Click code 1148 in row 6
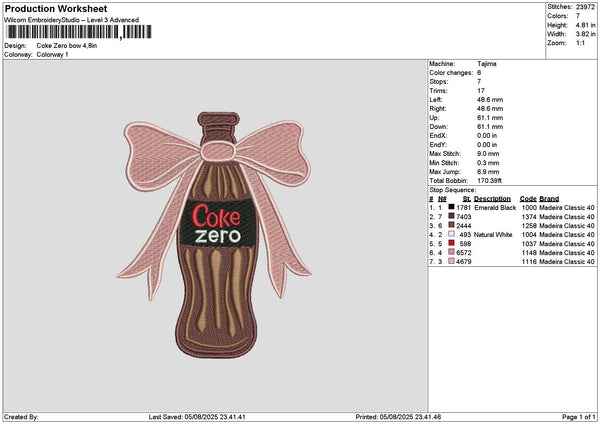The height and width of the screenshot is (424, 600). [529, 253]
